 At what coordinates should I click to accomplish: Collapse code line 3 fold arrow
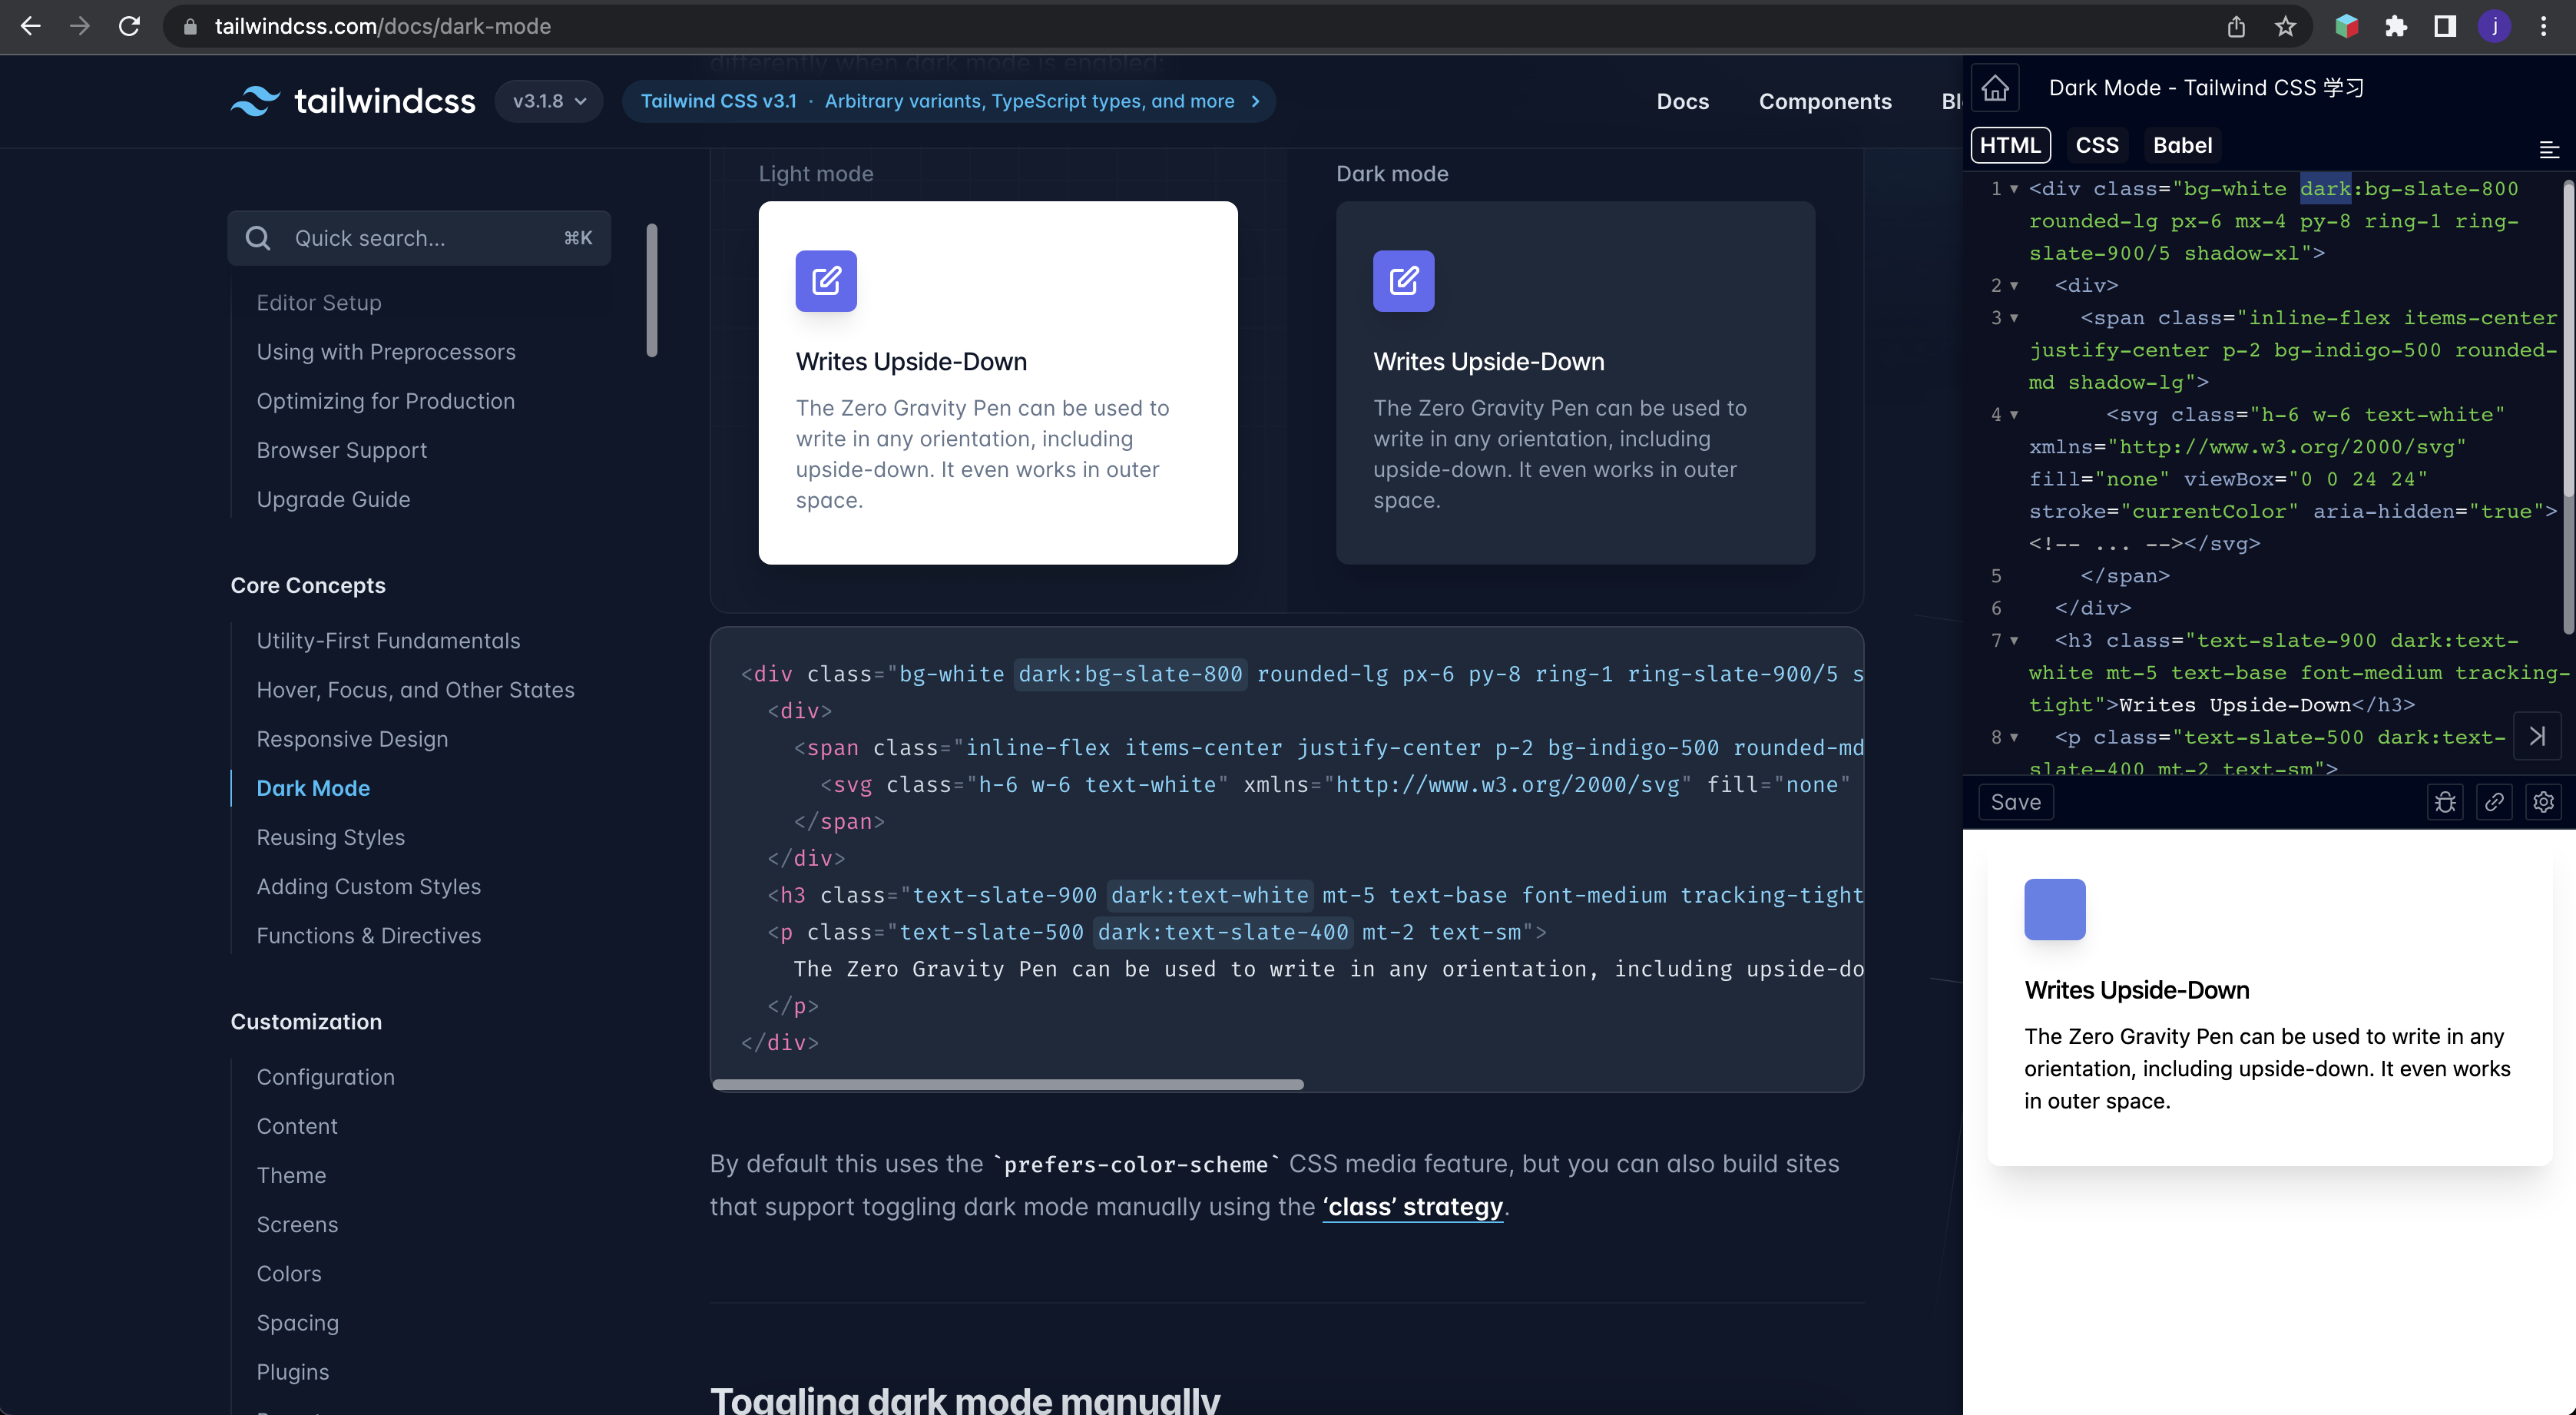point(2014,318)
